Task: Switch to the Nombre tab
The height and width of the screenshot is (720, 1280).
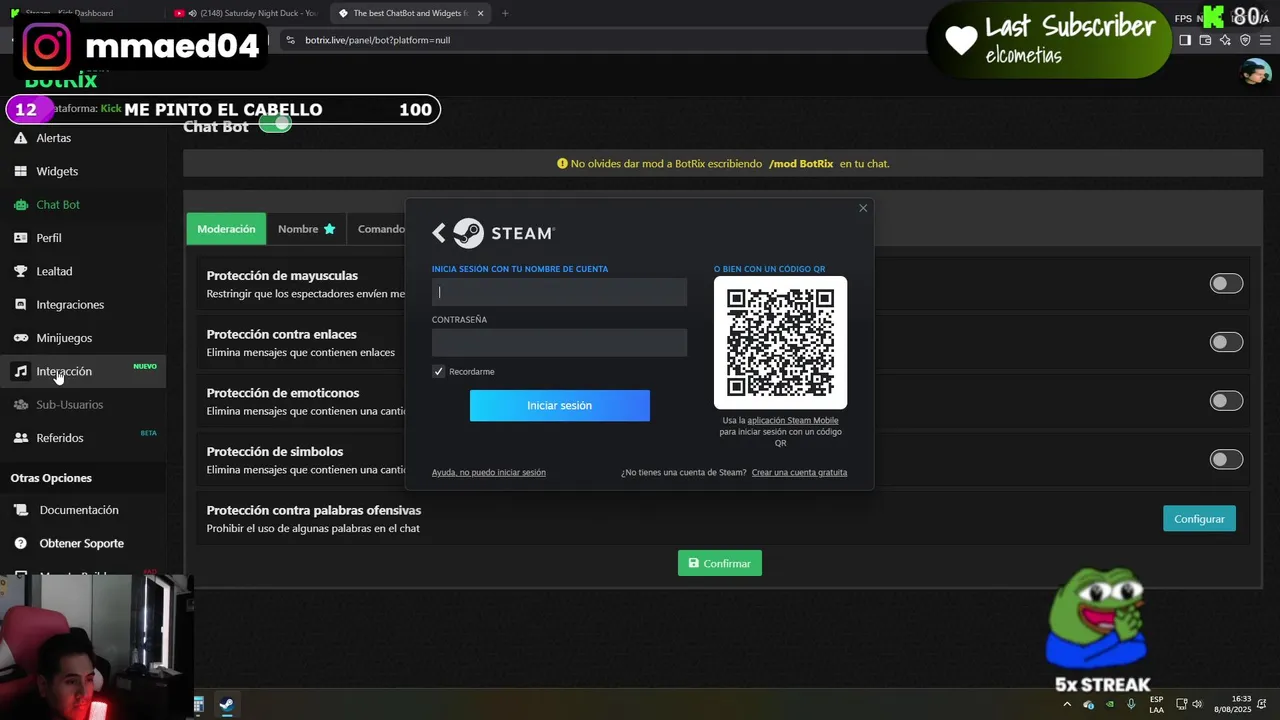Action: point(306,229)
